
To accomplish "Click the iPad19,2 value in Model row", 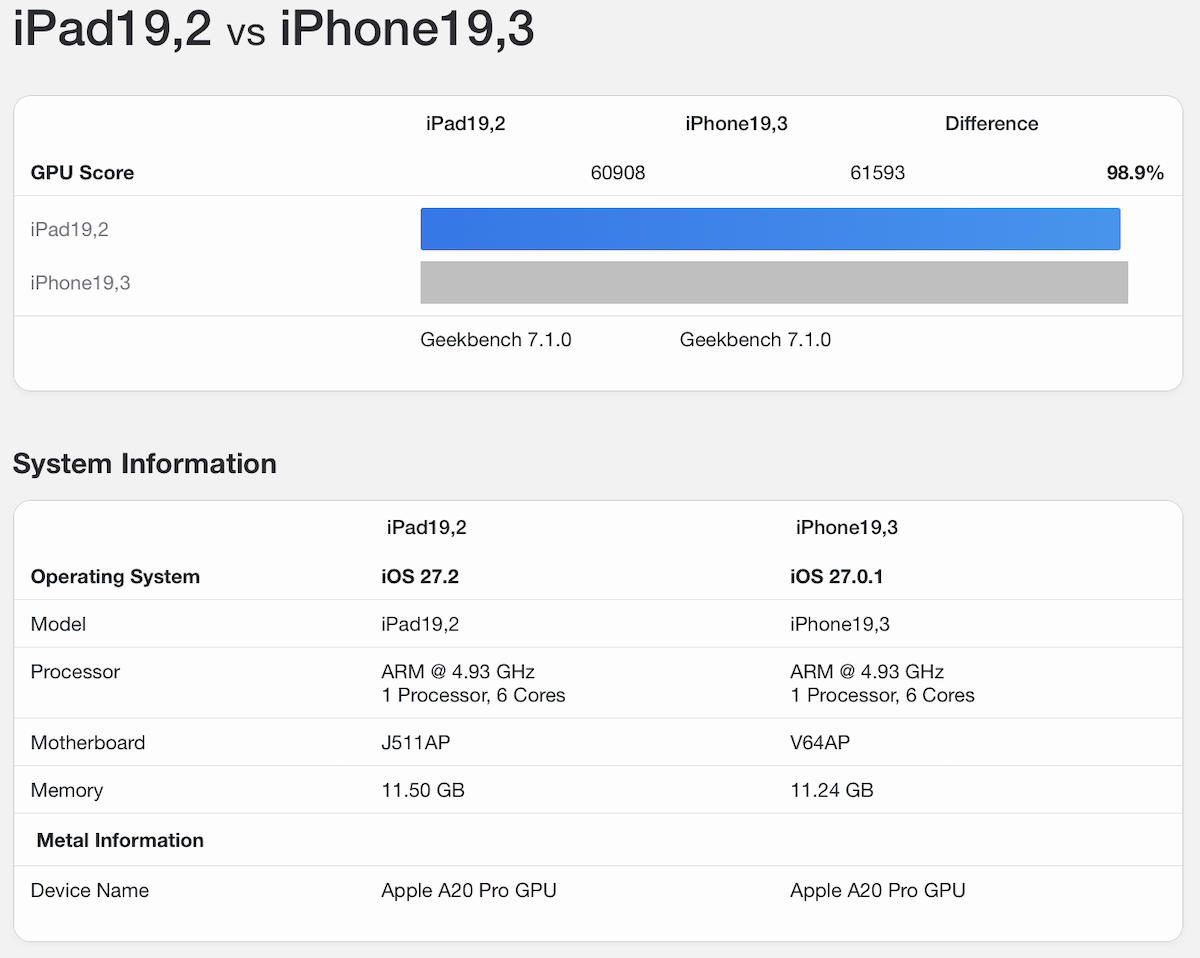I will [x=420, y=624].
